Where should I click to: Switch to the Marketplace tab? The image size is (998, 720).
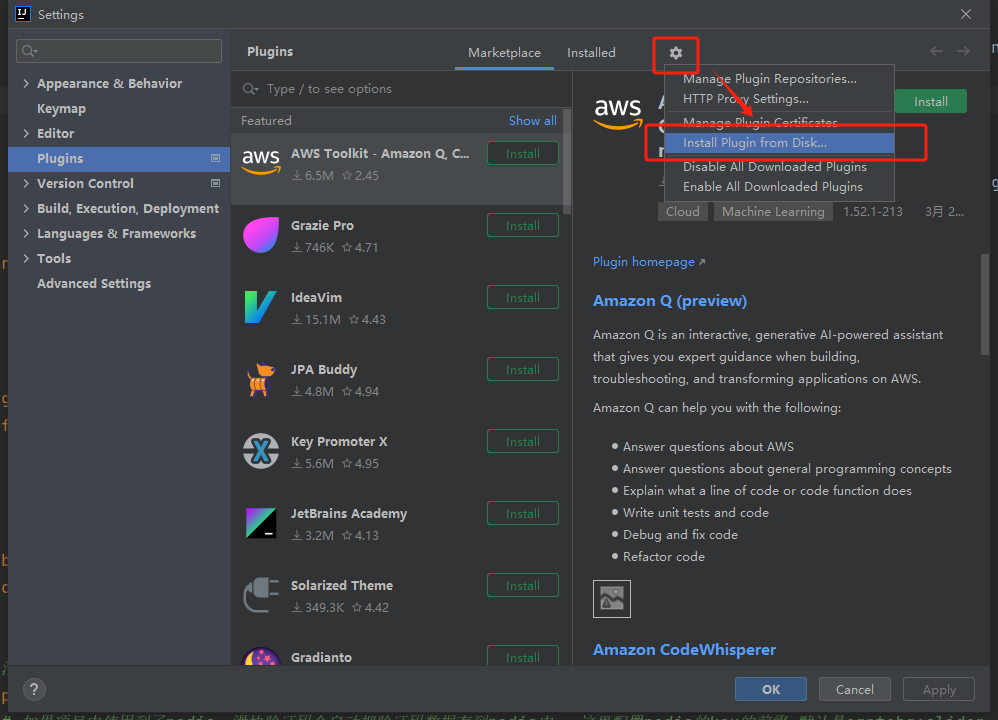[x=504, y=53]
